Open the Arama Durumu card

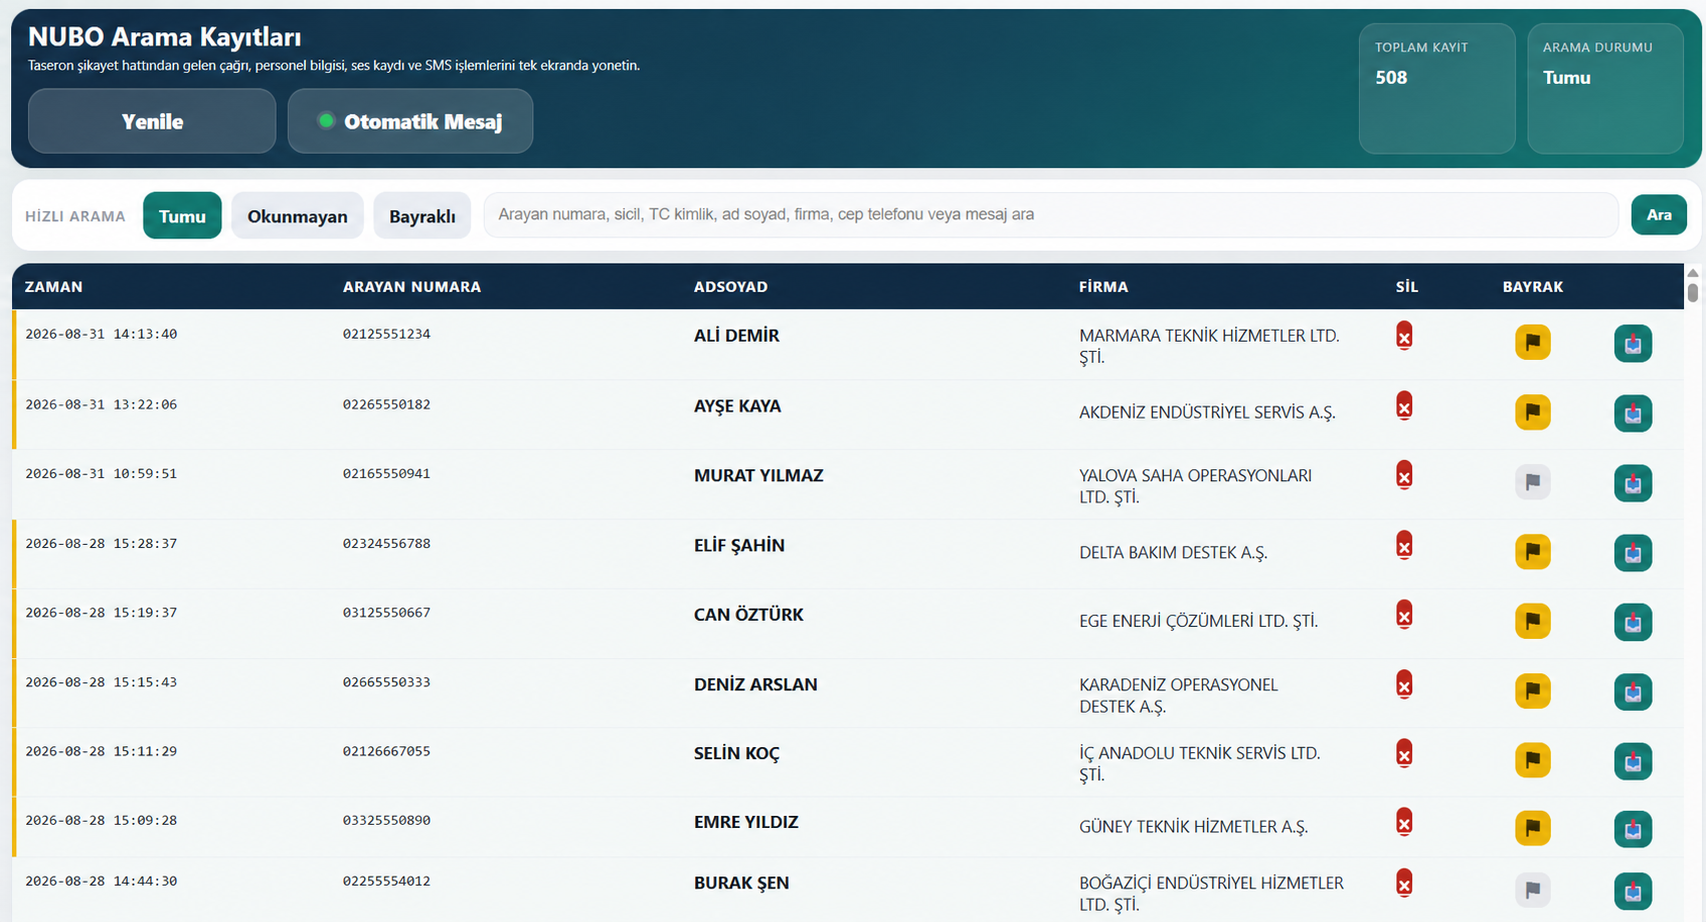point(1605,89)
